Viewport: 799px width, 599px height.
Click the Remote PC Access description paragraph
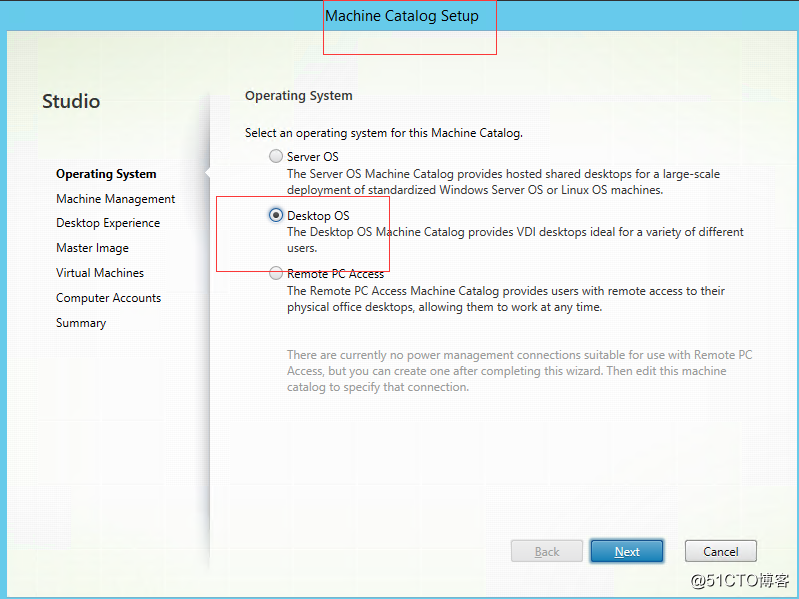(x=506, y=299)
